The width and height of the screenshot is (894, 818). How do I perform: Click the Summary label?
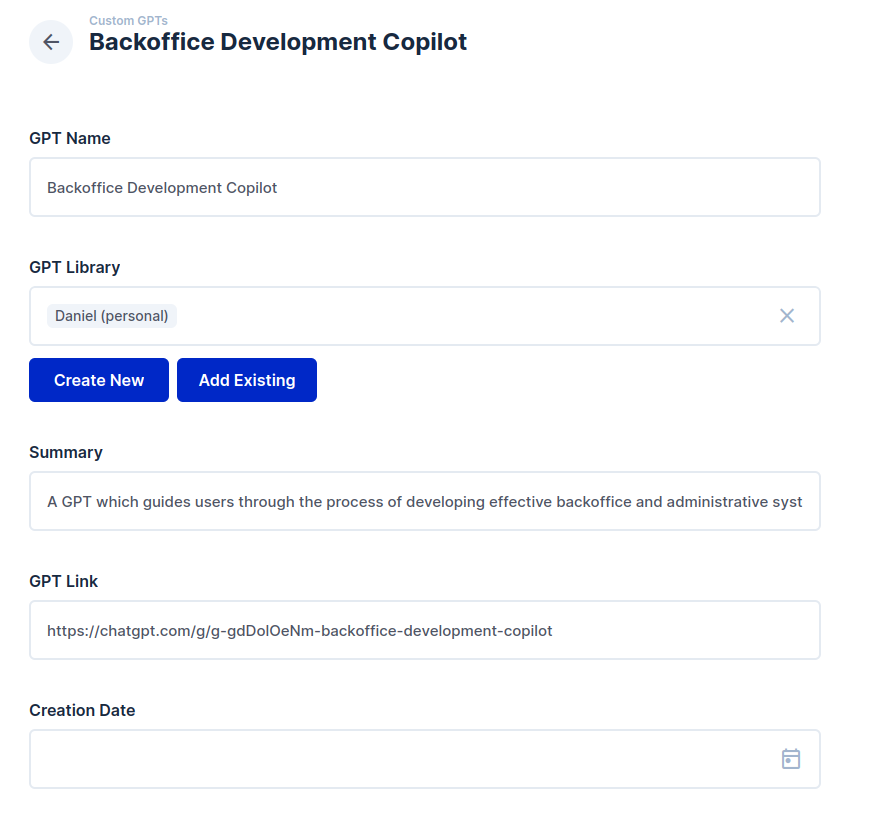66,453
